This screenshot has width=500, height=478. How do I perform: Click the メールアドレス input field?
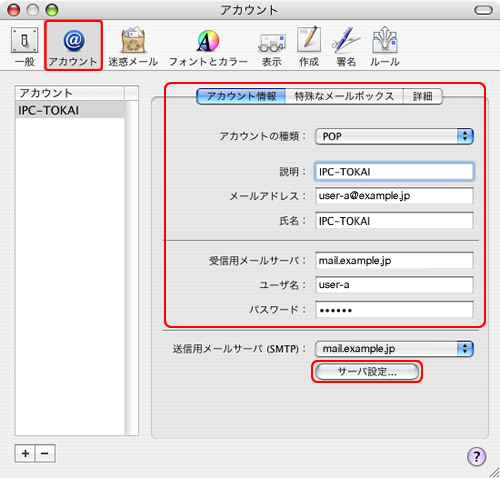[394, 196]
